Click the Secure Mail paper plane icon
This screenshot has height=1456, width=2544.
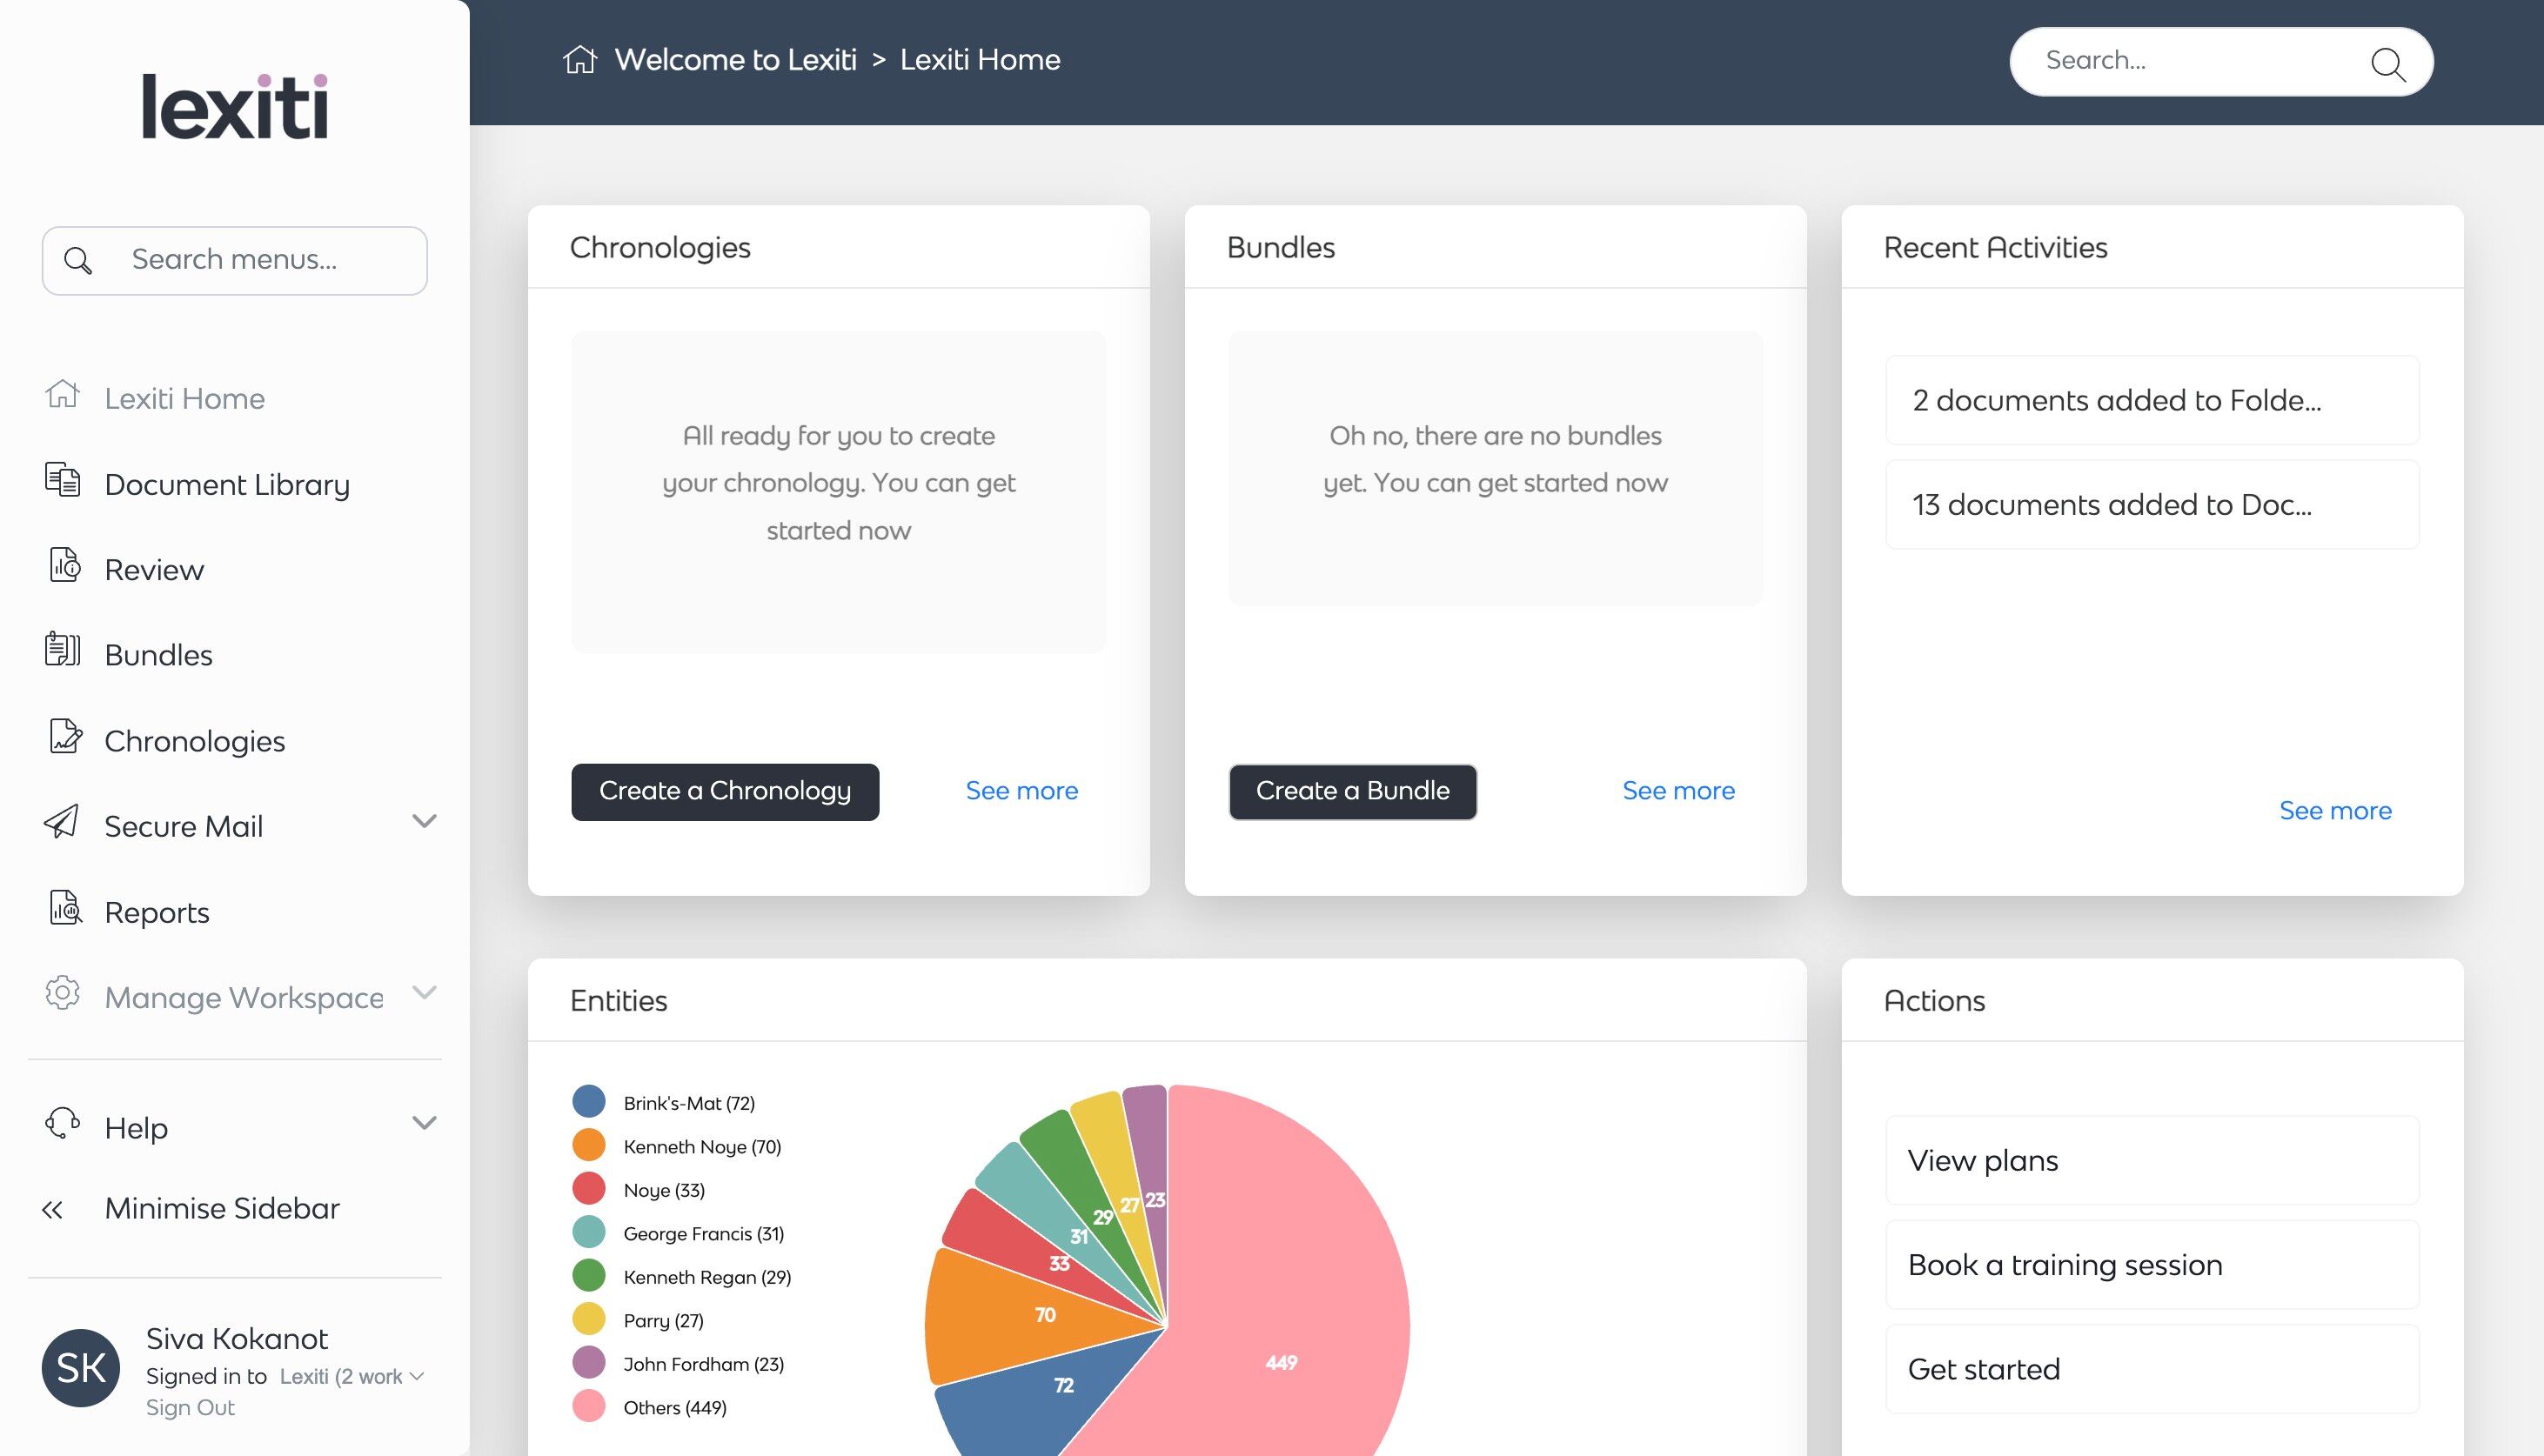pyautogui.click(x=62, y=822)
